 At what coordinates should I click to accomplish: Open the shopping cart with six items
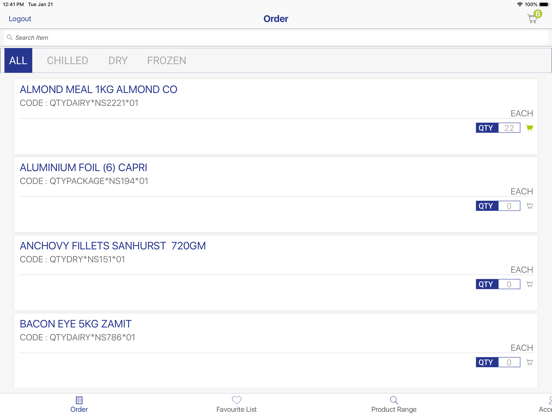pyautogui.click(x=533, y=18)
